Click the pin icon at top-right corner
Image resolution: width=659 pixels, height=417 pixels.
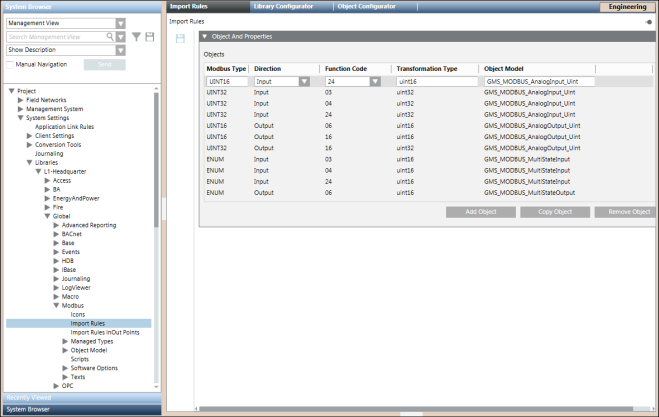pos(649,21)
